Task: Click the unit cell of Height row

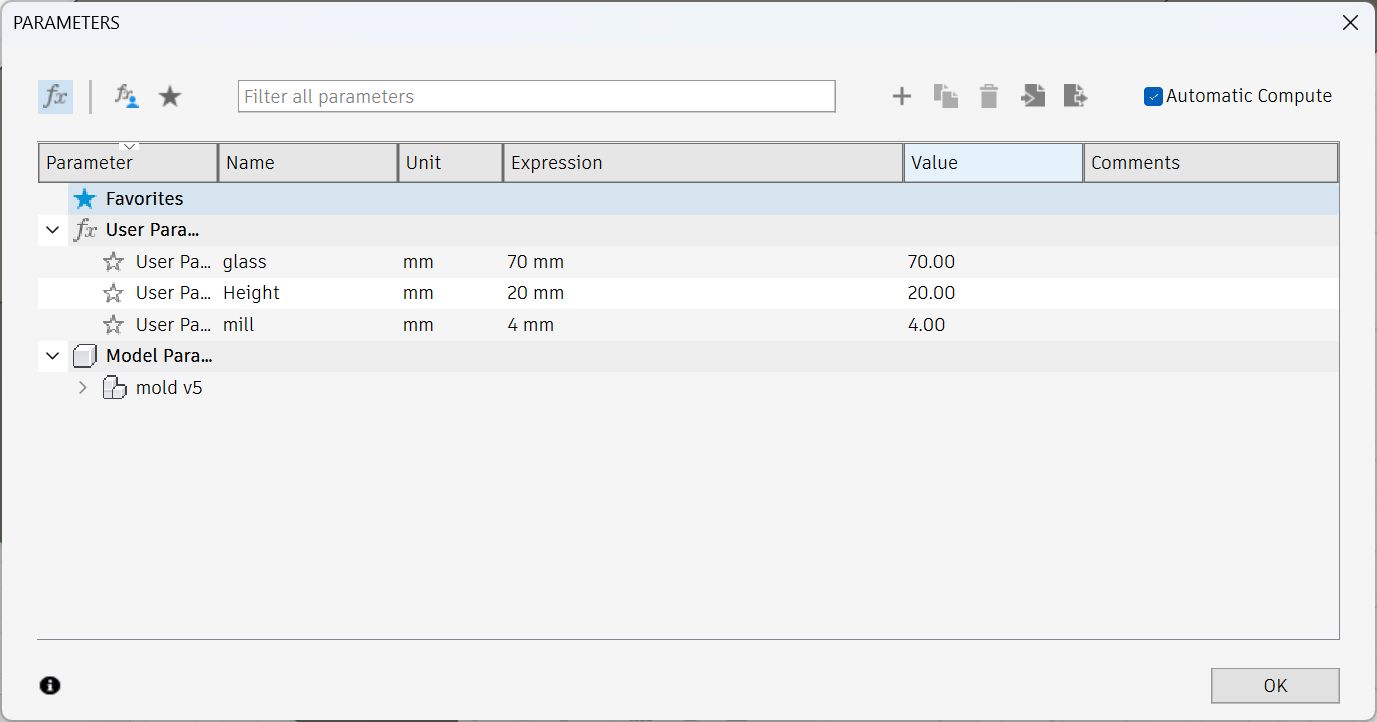Action: (418, 293)
